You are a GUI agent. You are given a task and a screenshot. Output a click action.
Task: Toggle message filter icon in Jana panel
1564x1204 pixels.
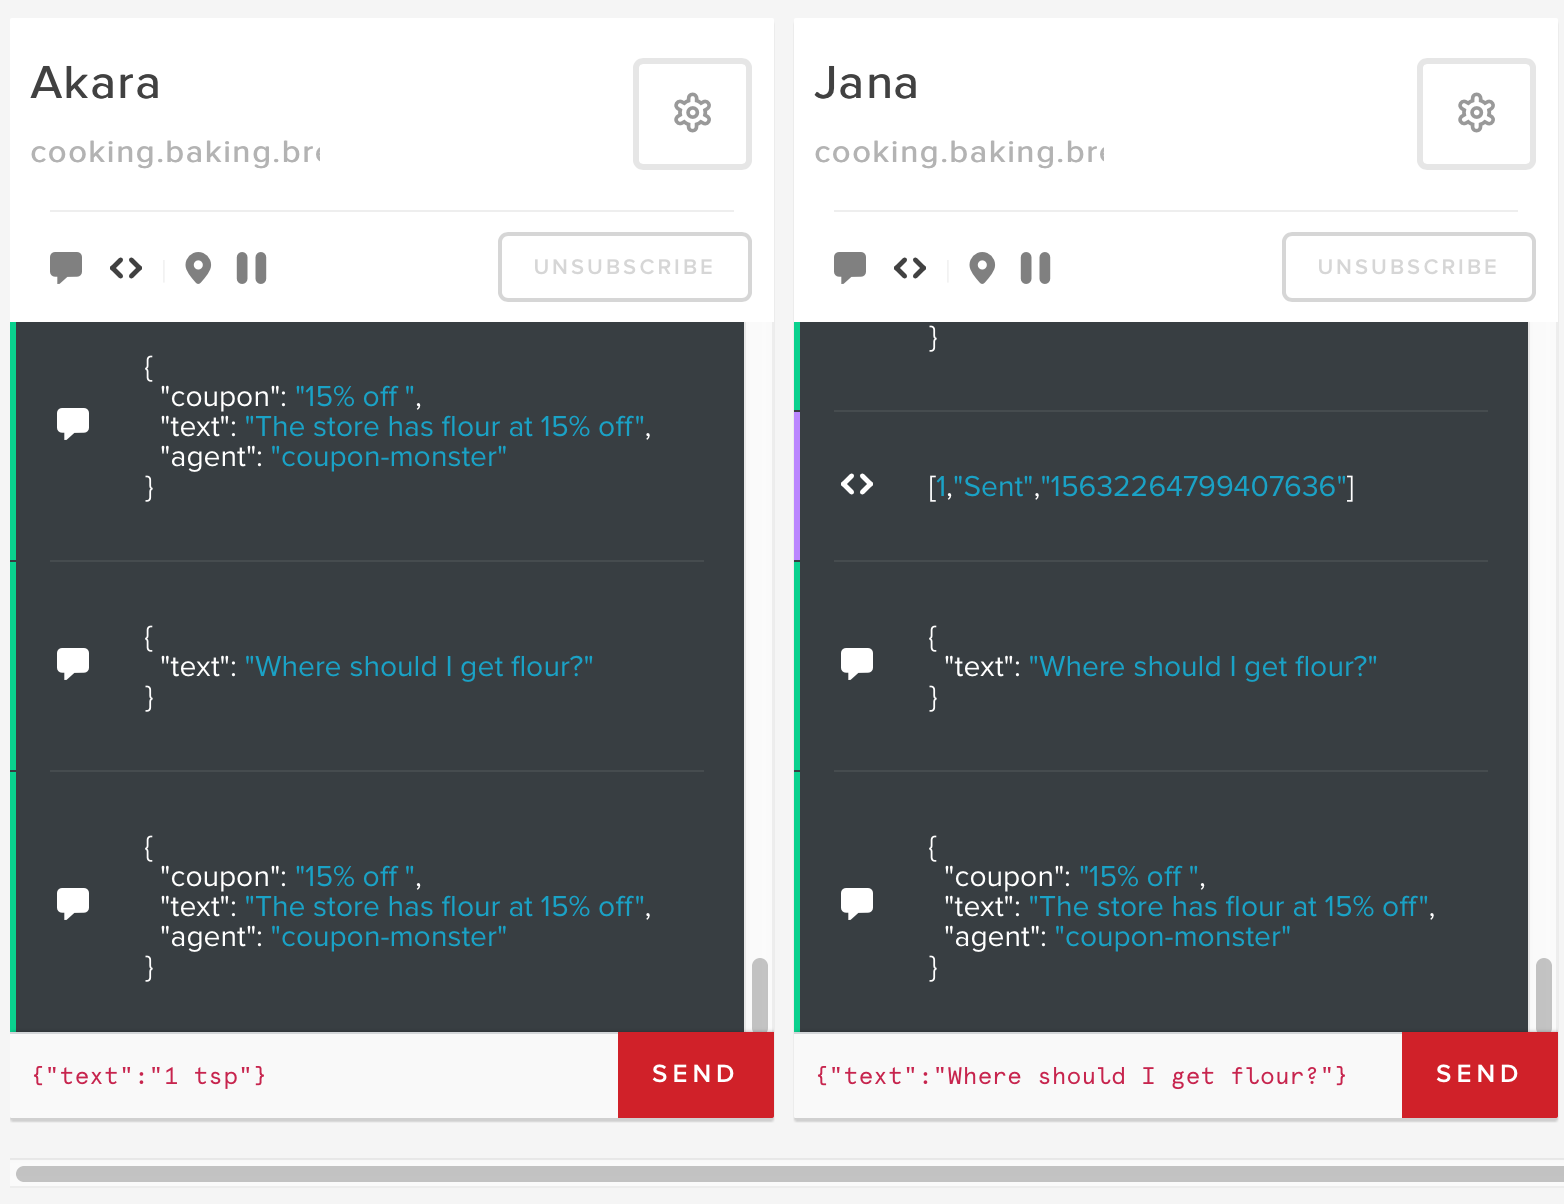[850, 267]
